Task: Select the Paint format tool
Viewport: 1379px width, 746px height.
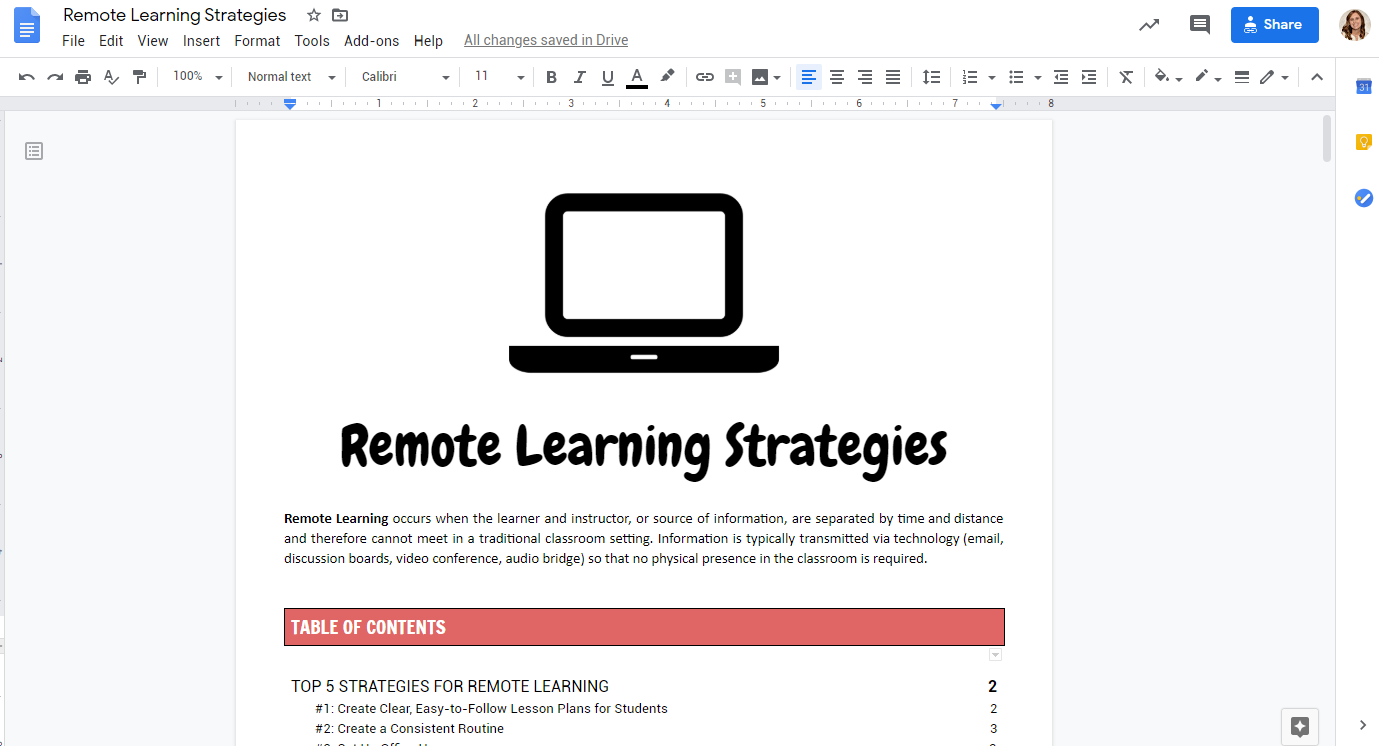Action: (139, 77)
